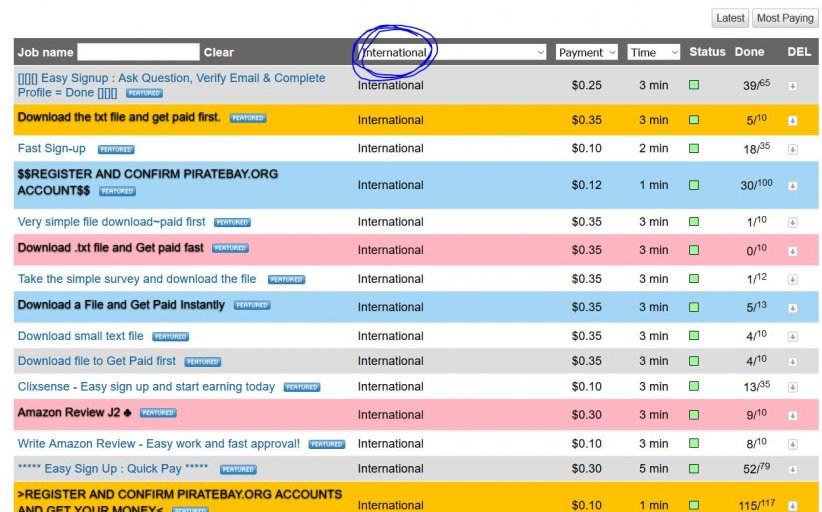This screenshot has width=822, height=512.
Task: Click DEL icon on Download small text file row
Action: tap(792, 337)
